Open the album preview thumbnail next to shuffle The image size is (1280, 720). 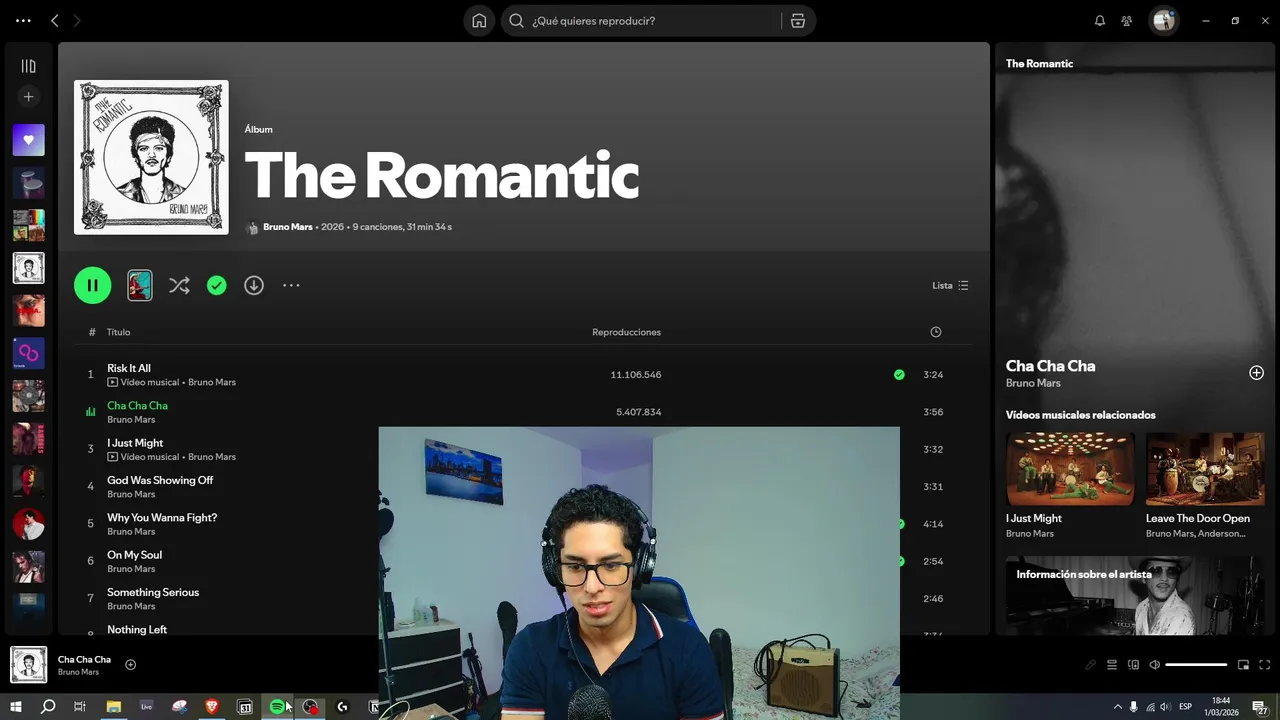(x=140, y=285)
